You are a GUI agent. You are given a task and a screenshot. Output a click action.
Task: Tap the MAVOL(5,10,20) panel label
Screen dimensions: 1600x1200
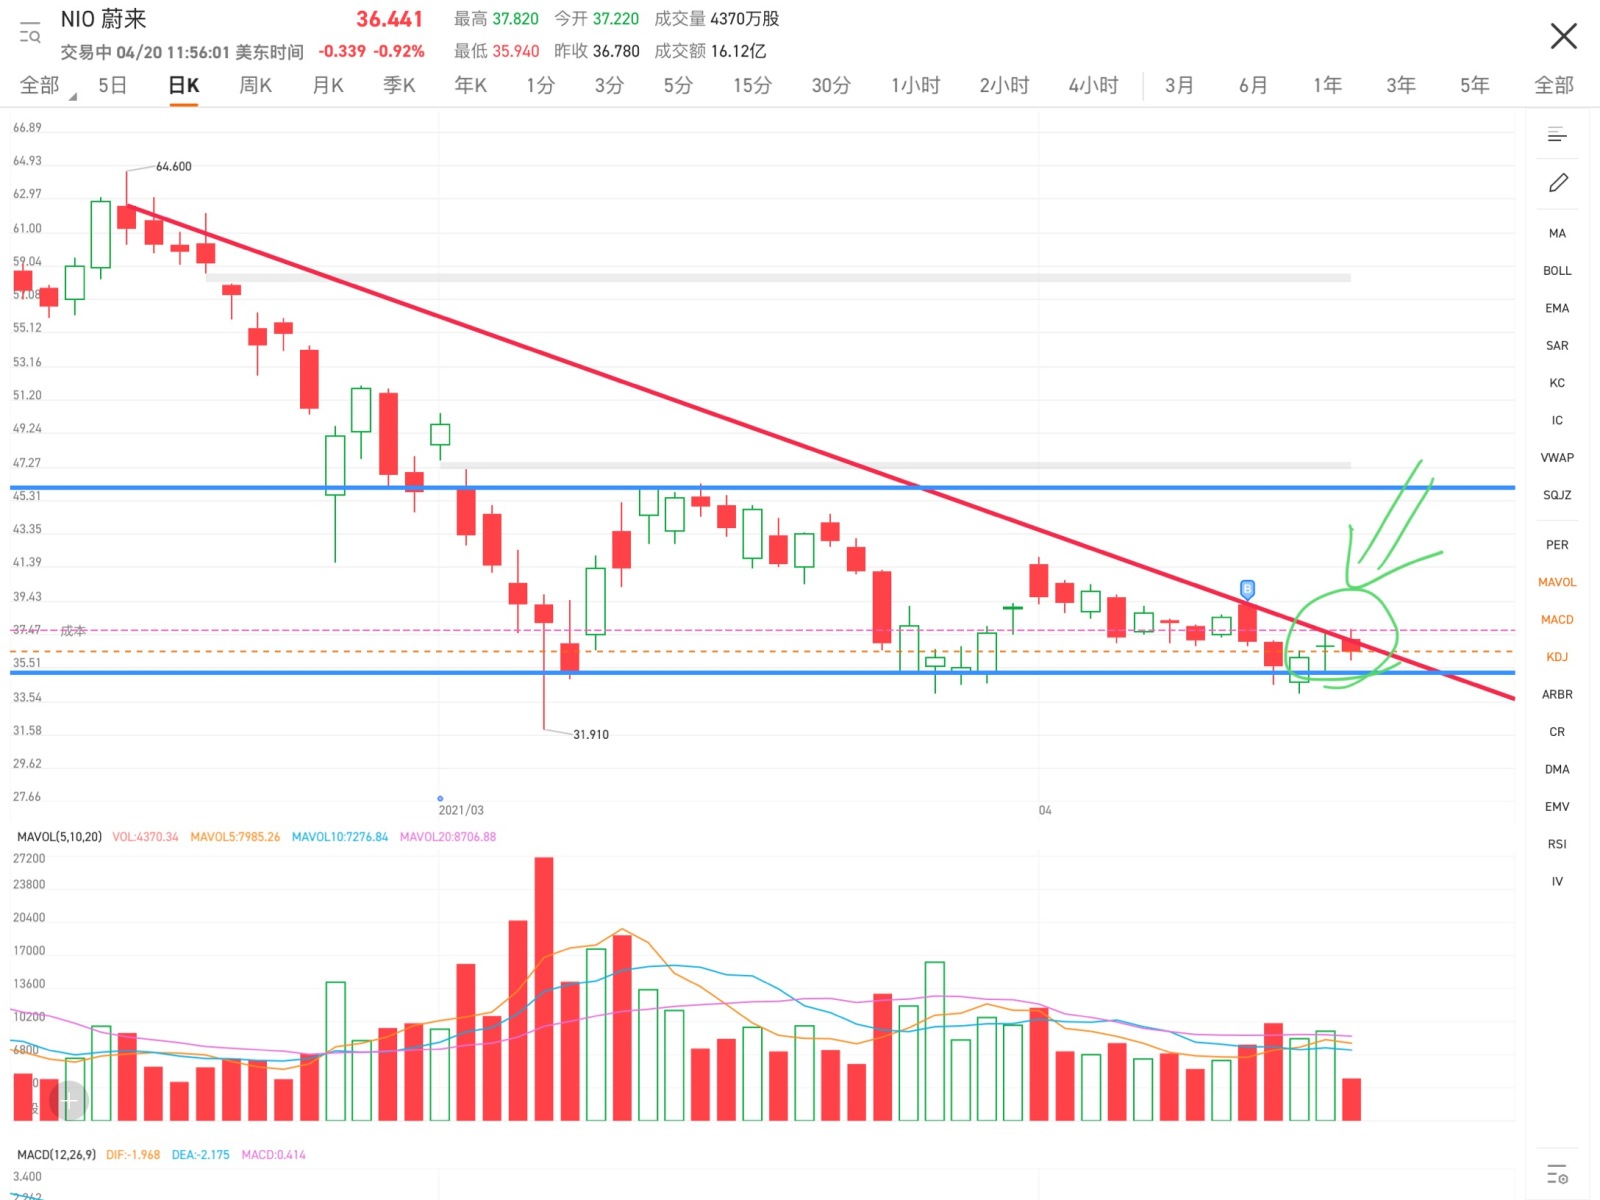pyautogui.click(x=59, y=837)
